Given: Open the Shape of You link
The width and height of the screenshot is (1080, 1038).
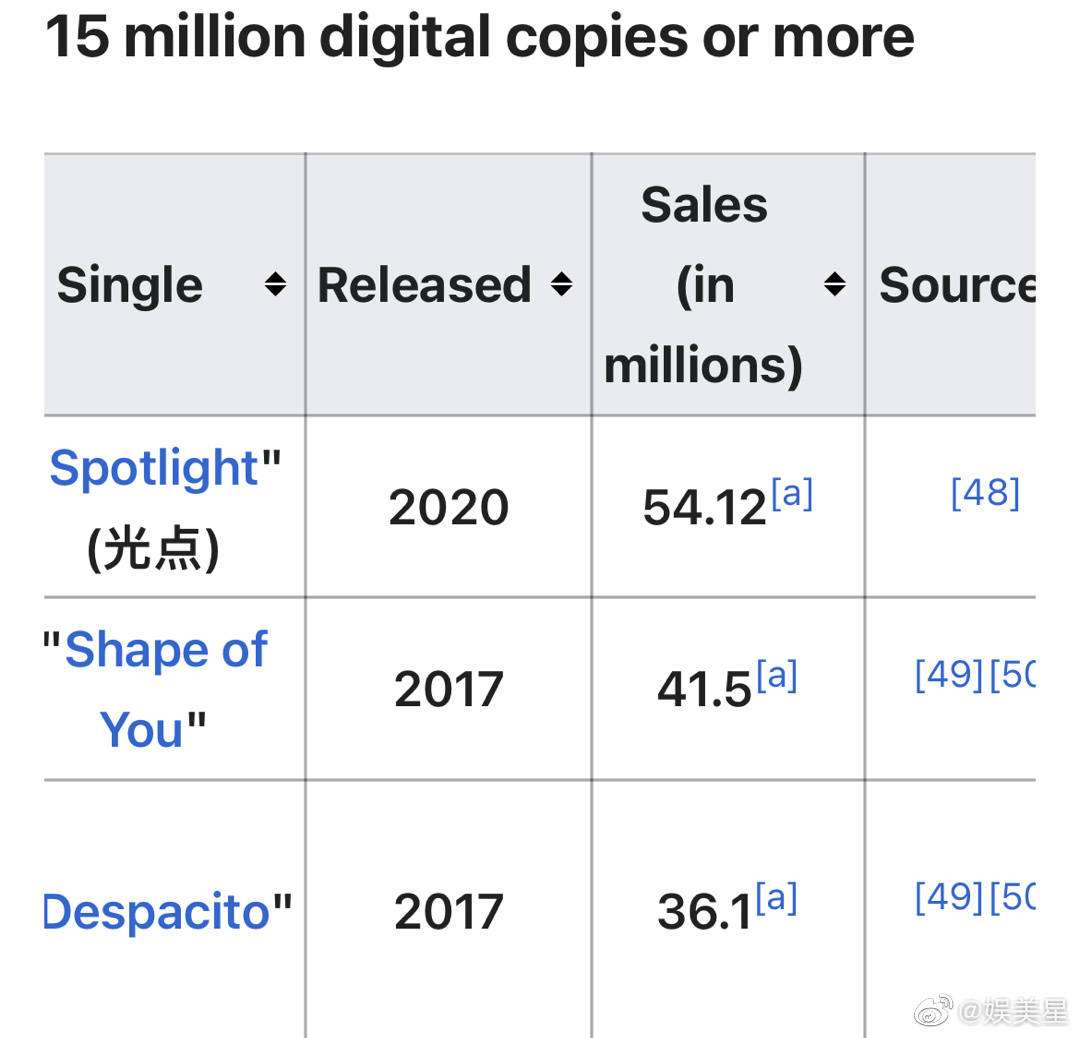Looking at the screenshot, I should pos(166,689).
